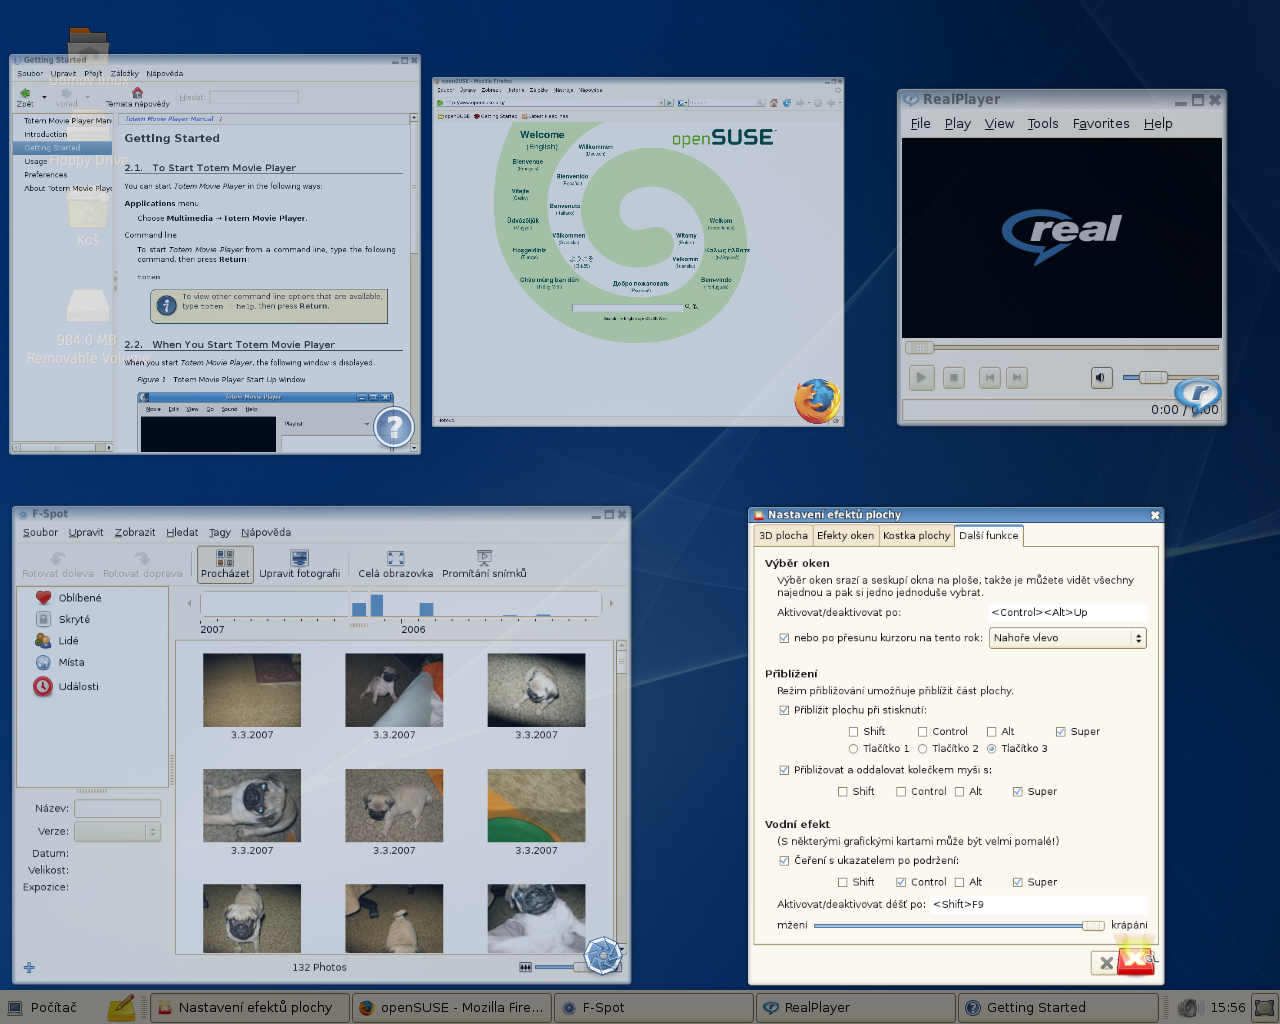The height and width of the screenshot is (1024, 1280).
Task: Select the Skryté tag in F-Spot
Action: tap(63, 620)
